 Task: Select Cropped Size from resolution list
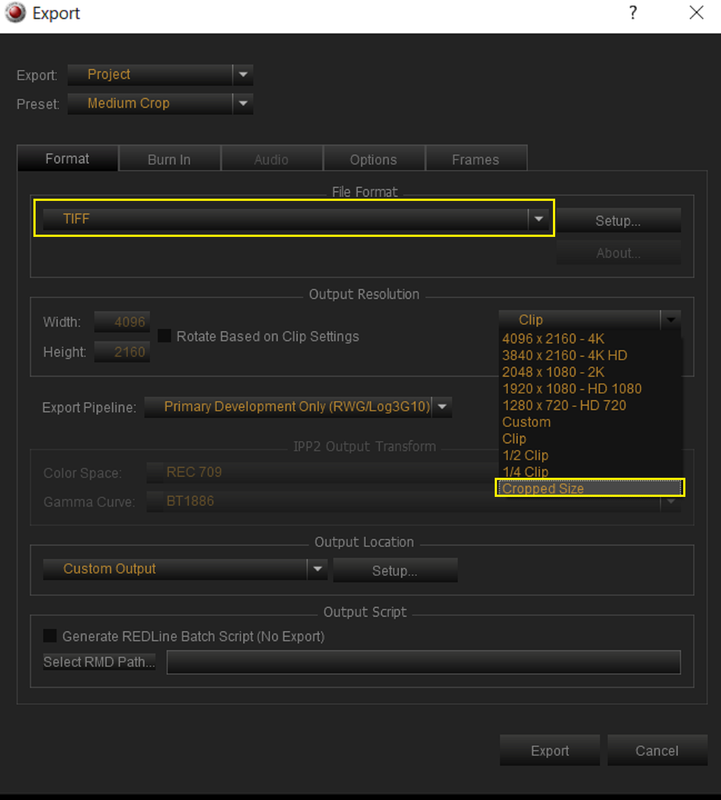(x=590, y=488)
